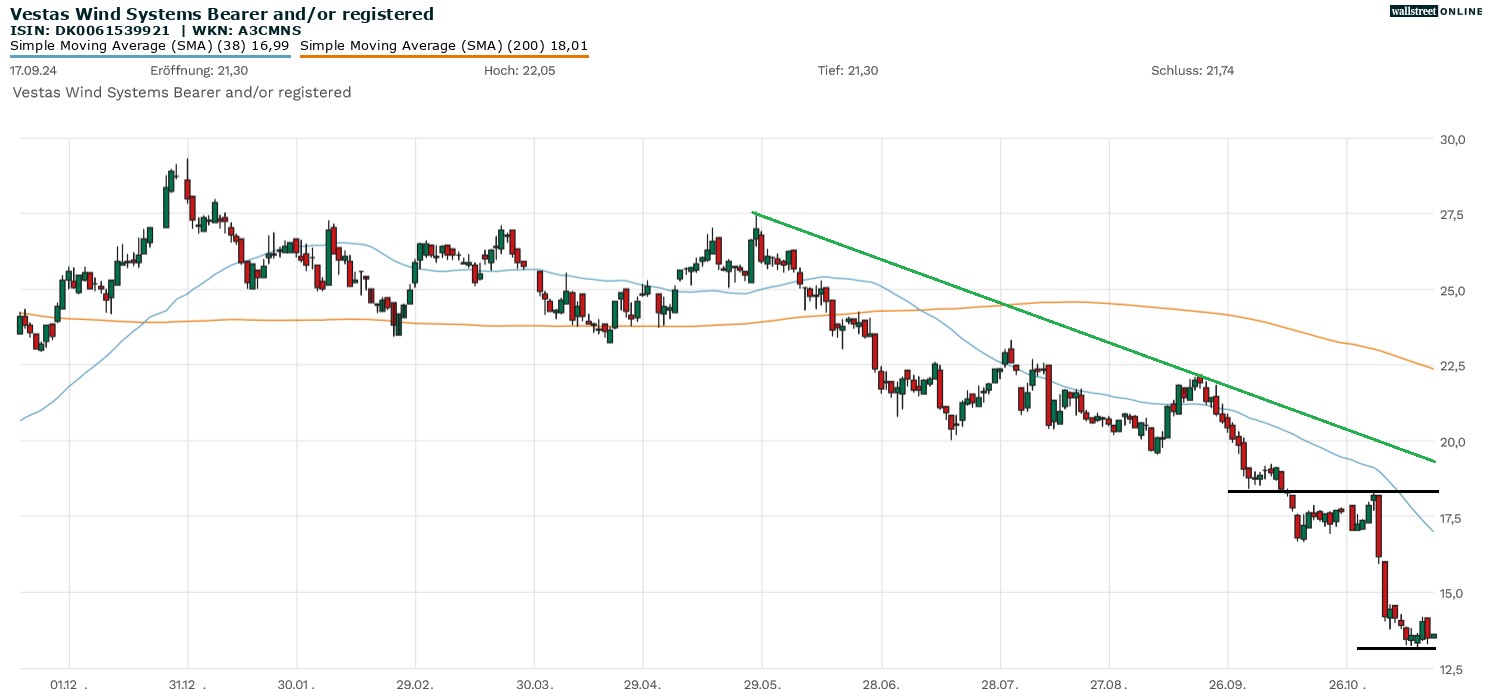Click the wallstreet ONLINE logo

1436,11
